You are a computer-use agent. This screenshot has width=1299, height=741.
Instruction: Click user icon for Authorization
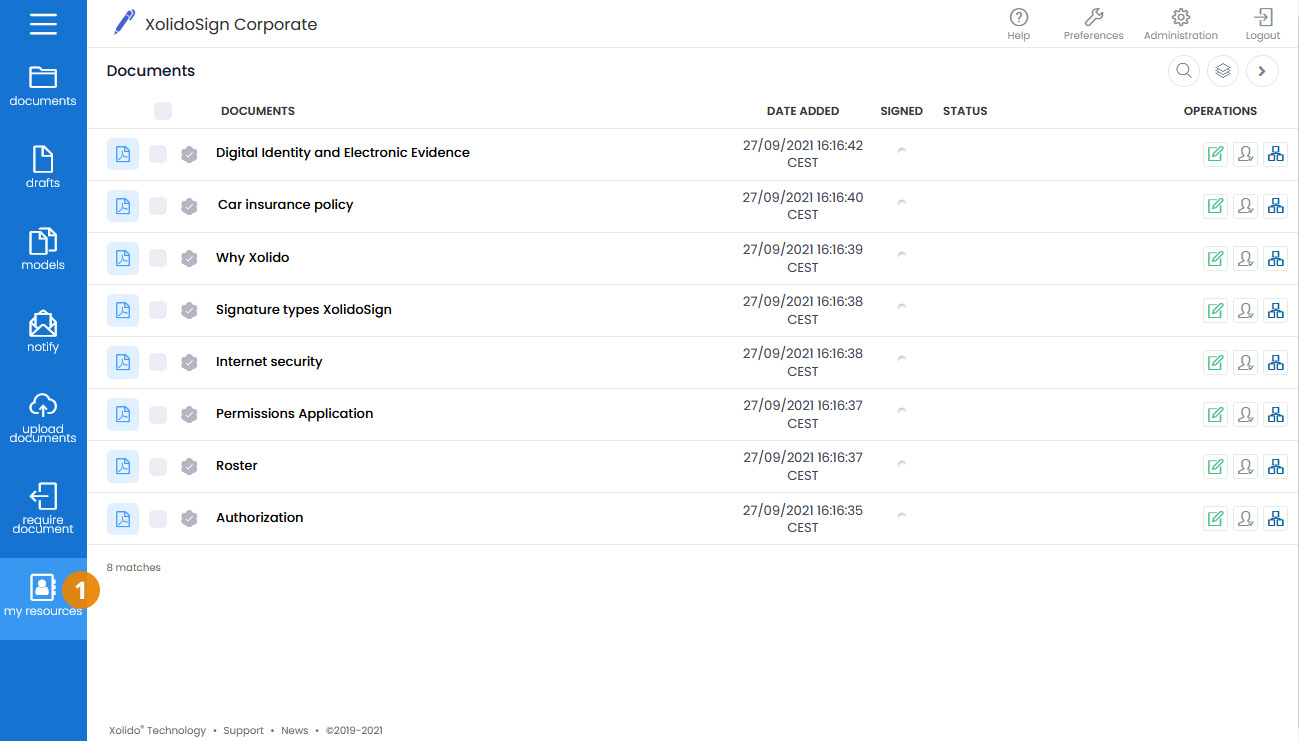(x=1245, y=518)
